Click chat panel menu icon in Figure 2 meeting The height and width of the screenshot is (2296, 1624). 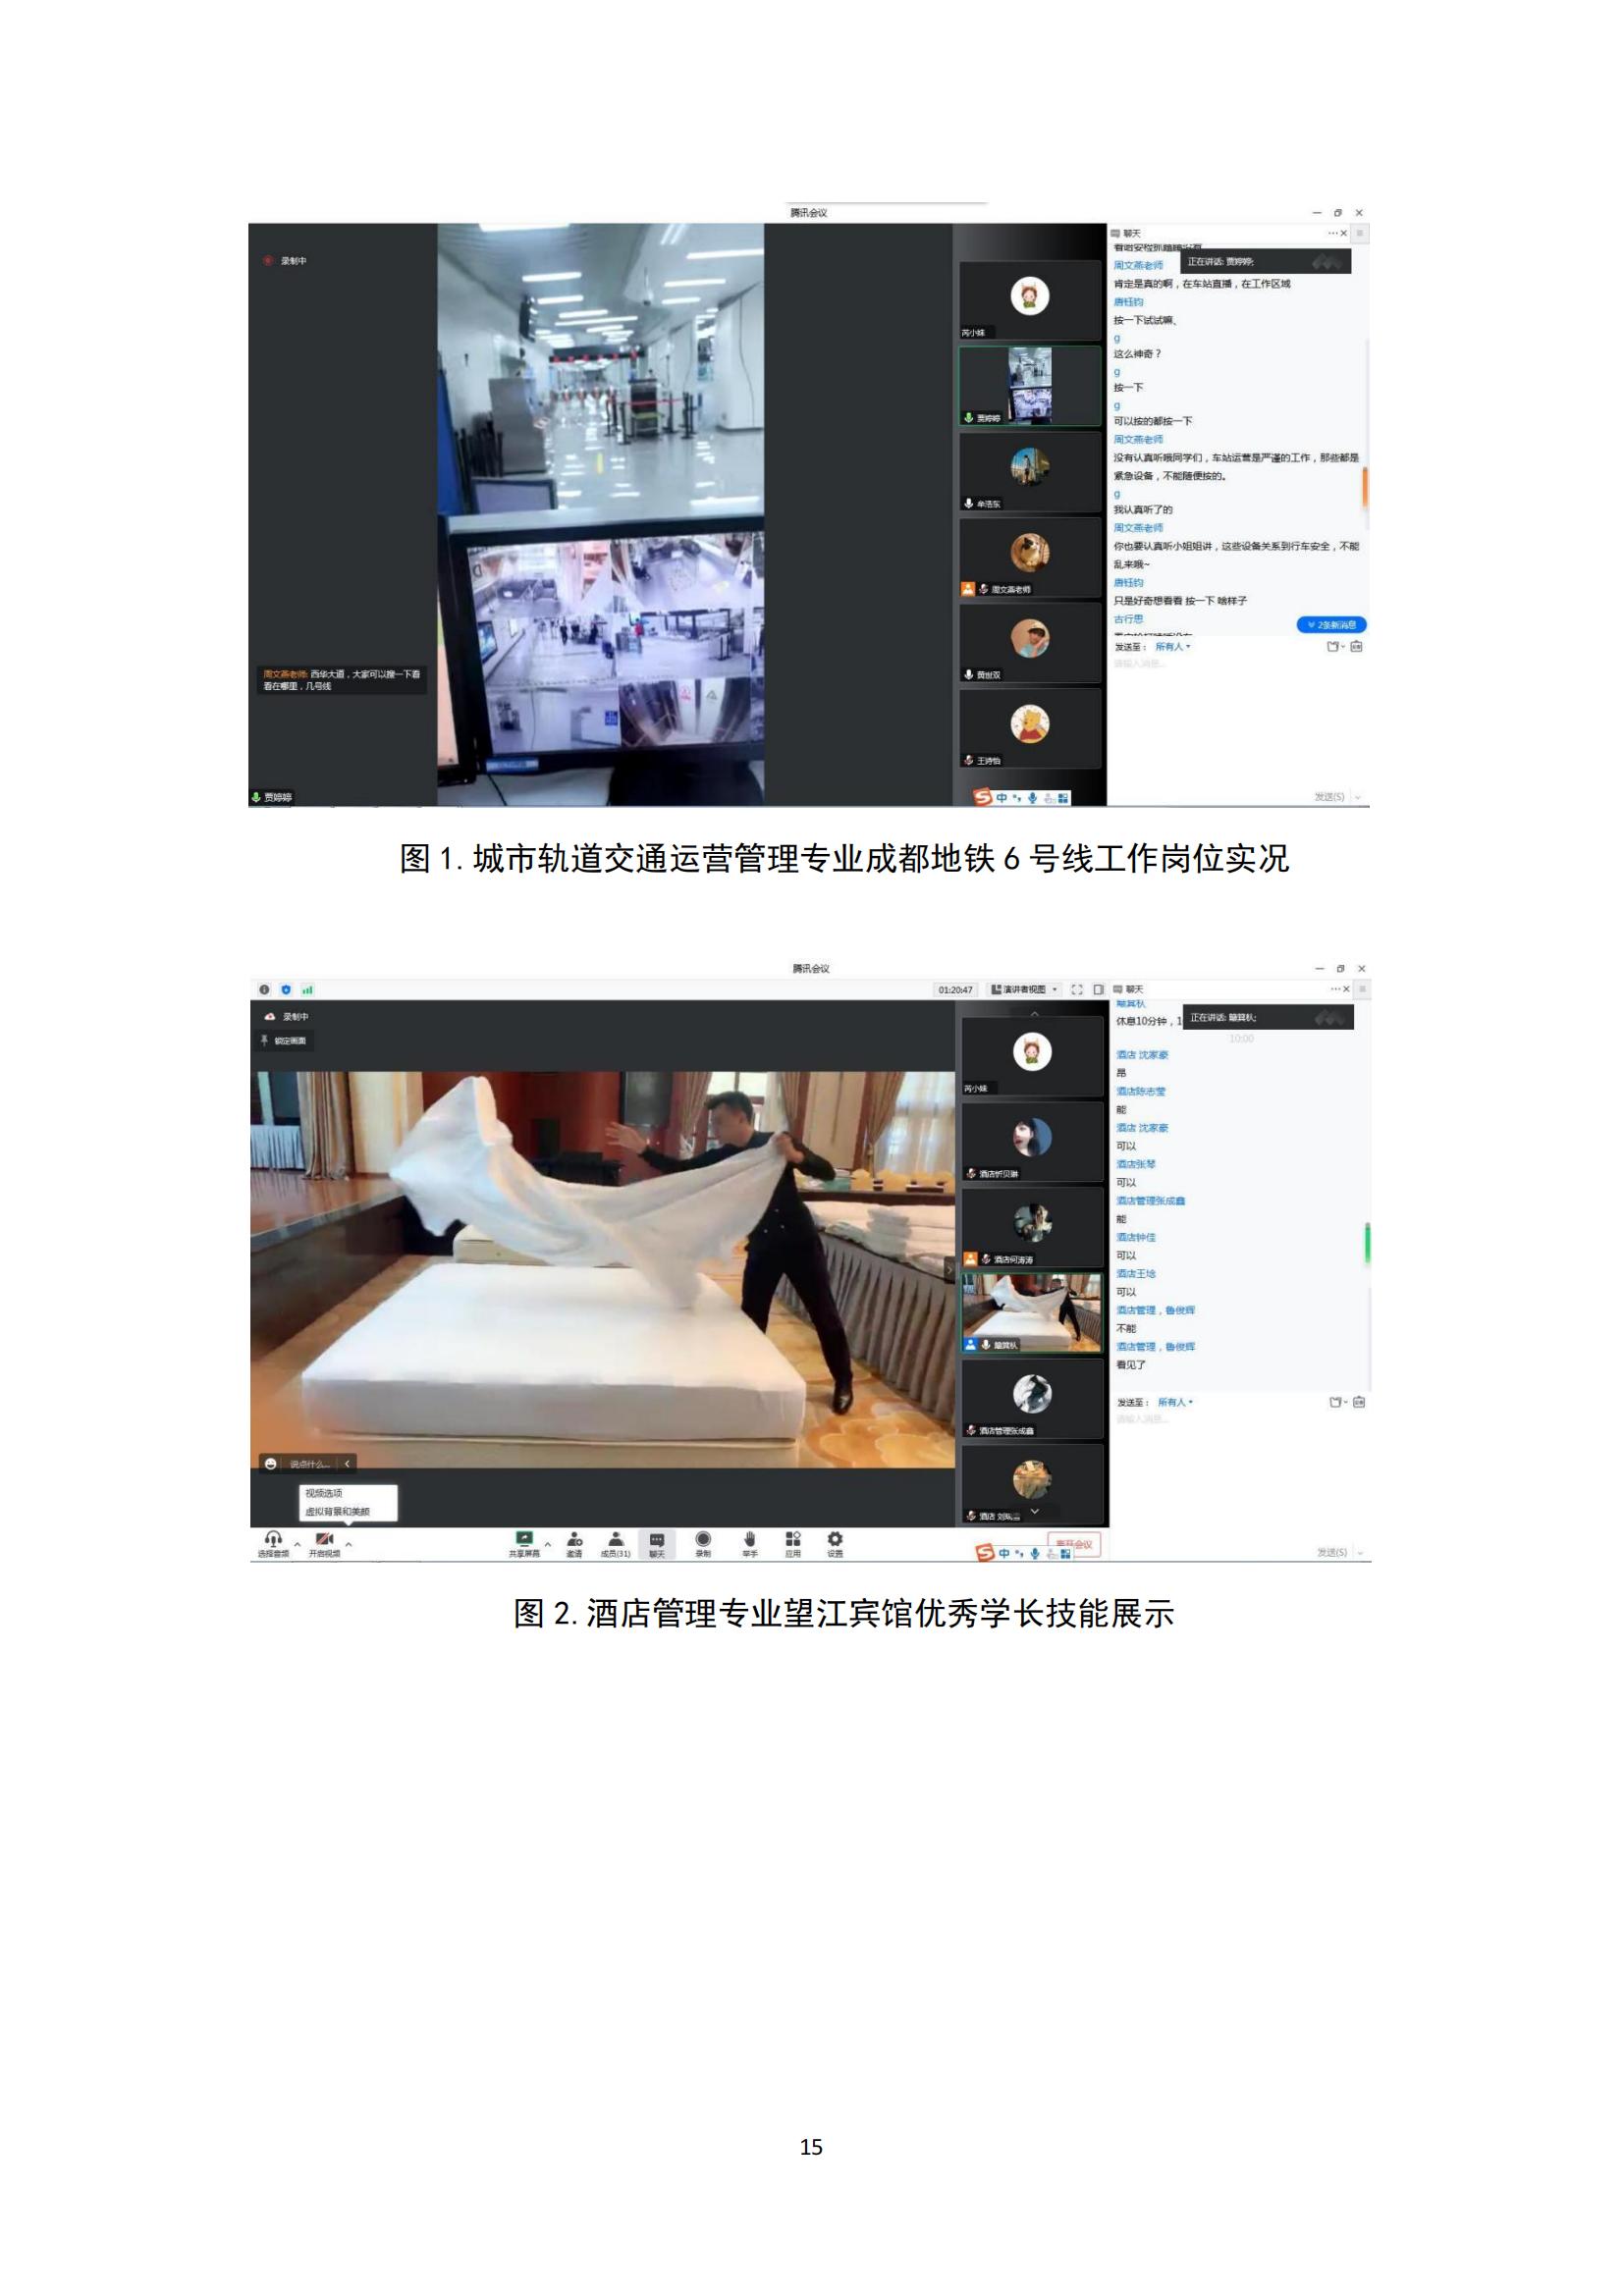[x=1363, y=988]
